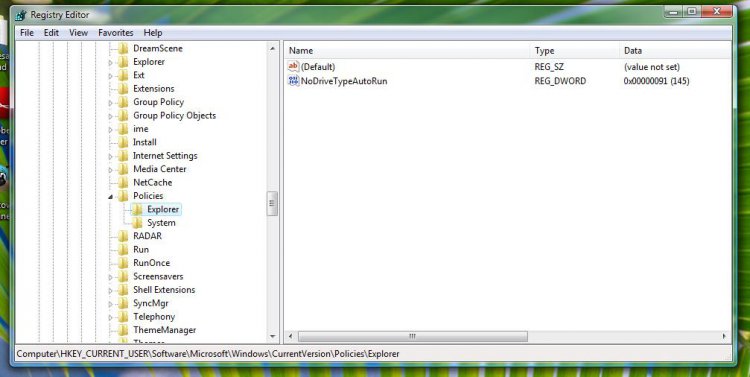Maximize the Registry Editor window
Screen dimensions: 750x377
692,11
